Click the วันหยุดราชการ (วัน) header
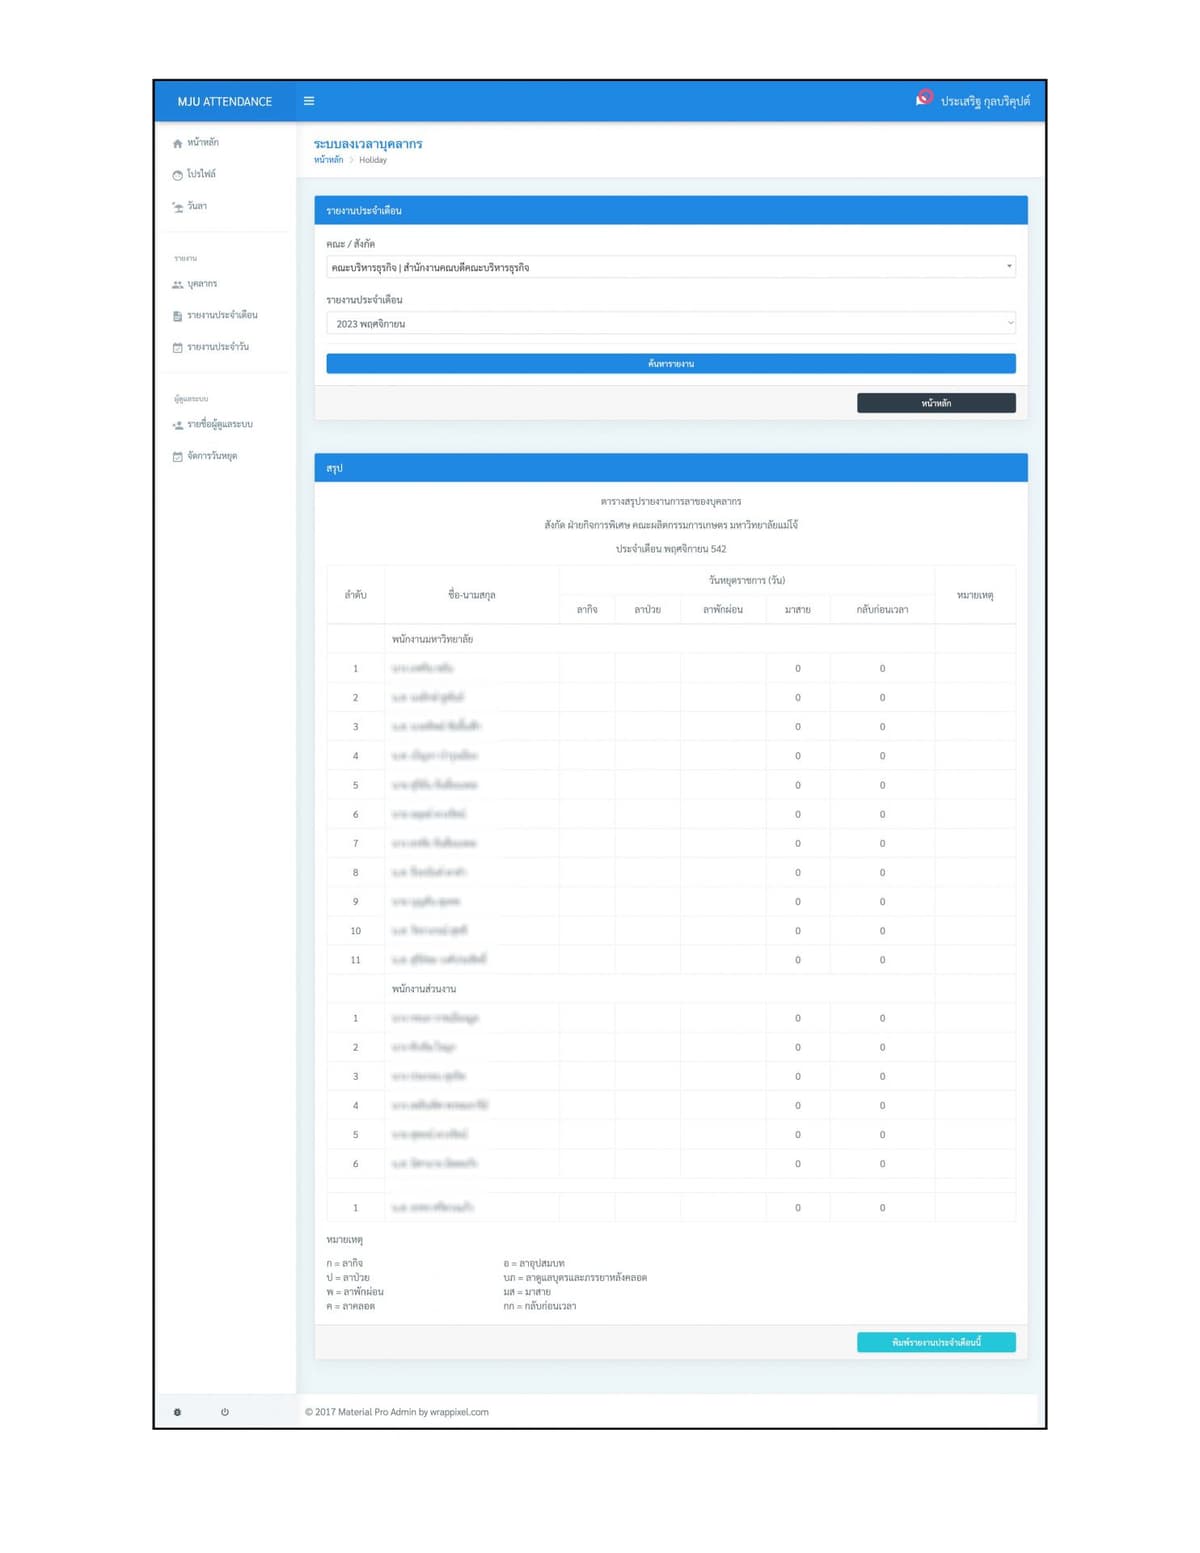1200x1553 pixels. point(747,580)
